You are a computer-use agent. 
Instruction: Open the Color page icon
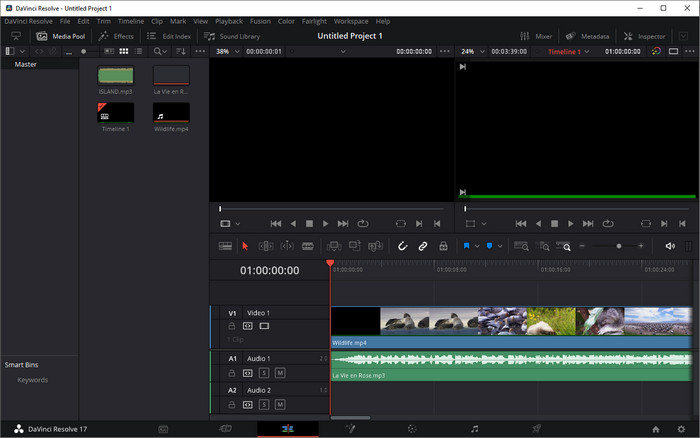pyautogui.click(x=412, y=429)
